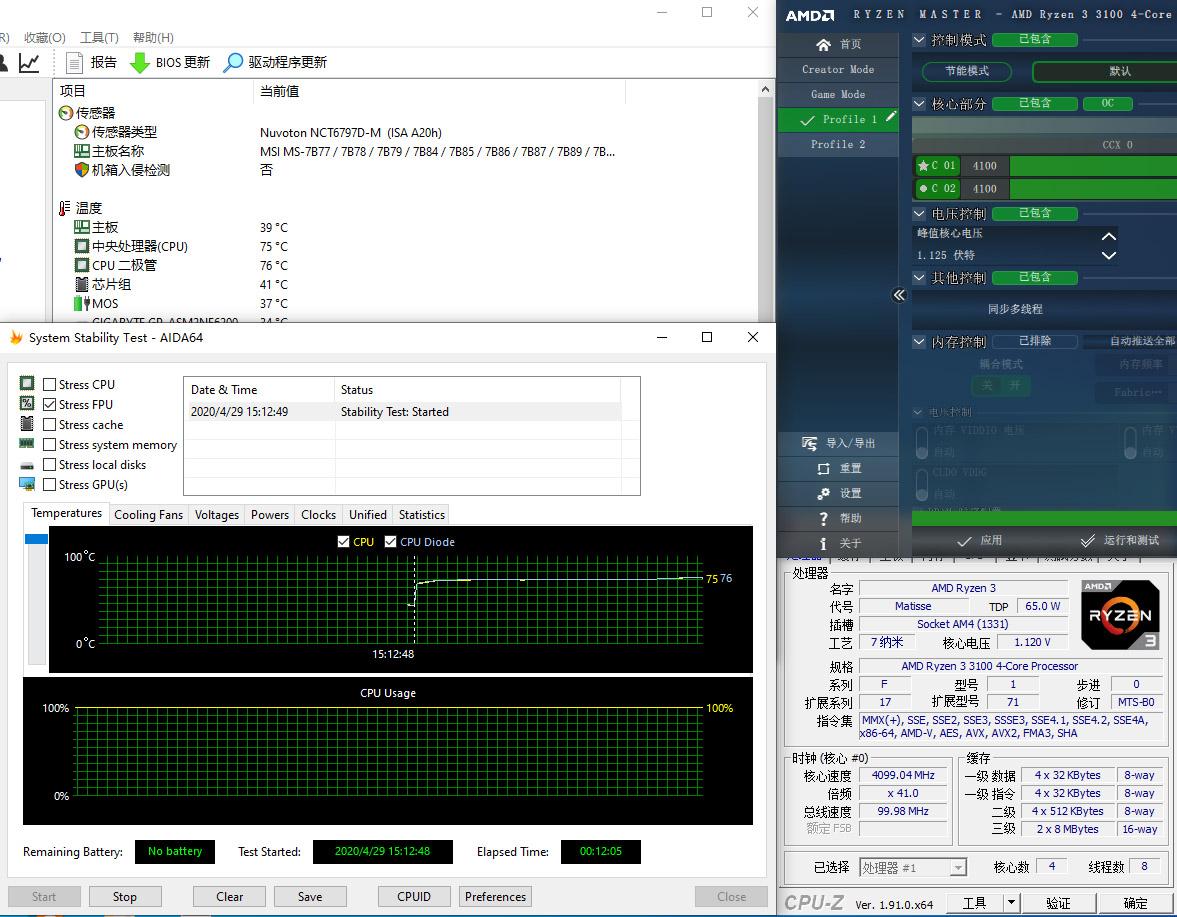Screen dimensions: 1177x917
Task: Click the BIOS 更新 green arrow icon
Action: (140, 63)
